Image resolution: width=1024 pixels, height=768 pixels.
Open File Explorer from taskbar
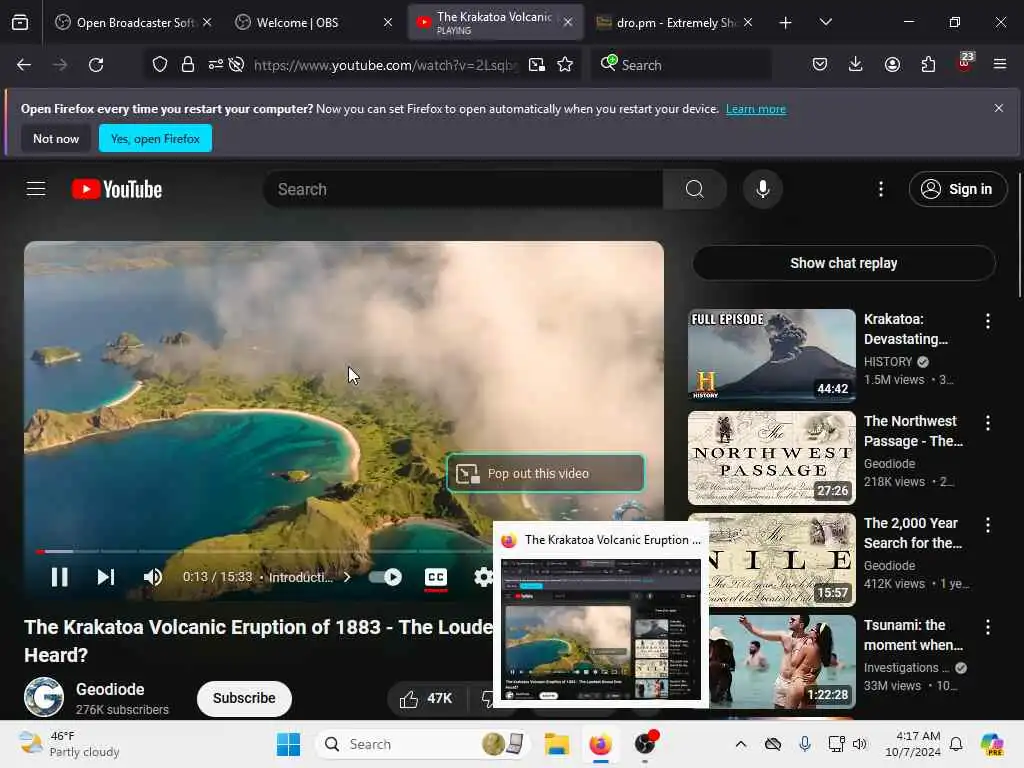click(x=557, y=744)
